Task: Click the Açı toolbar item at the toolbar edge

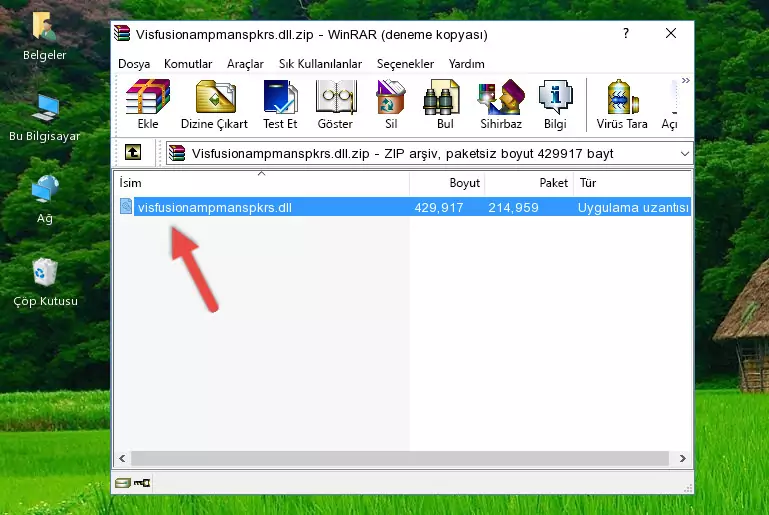Action: [x=670, y=104]
